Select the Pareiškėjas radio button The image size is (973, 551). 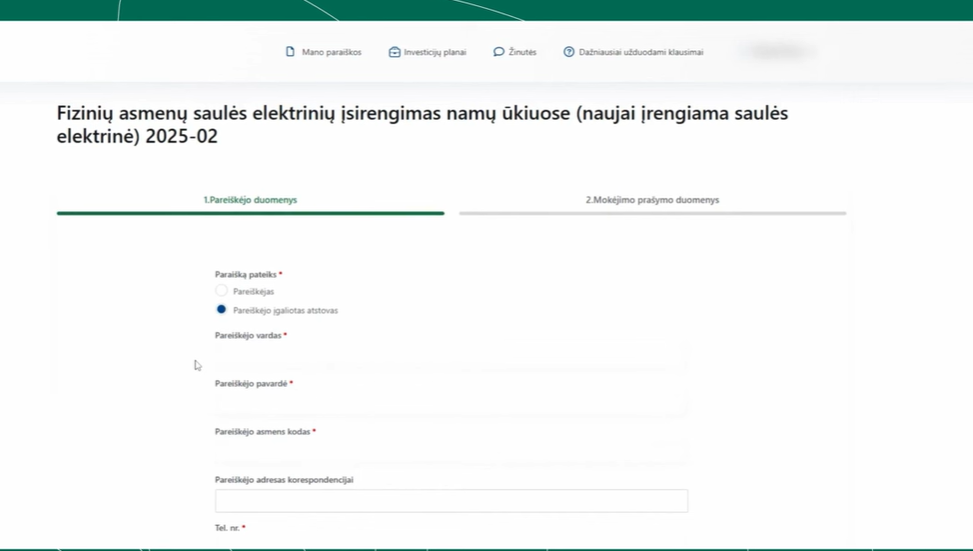tap(221, 290)
